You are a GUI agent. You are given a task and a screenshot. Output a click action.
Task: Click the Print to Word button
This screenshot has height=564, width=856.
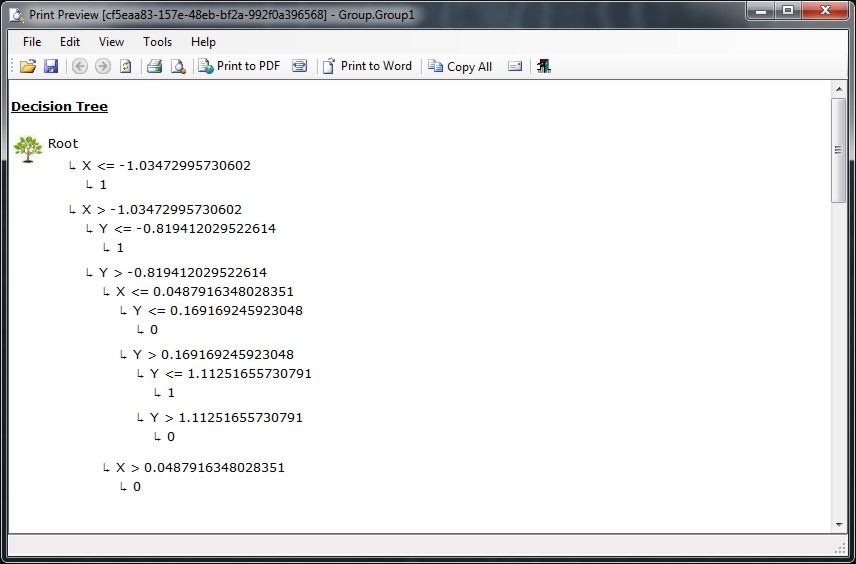tap(367, 67)
